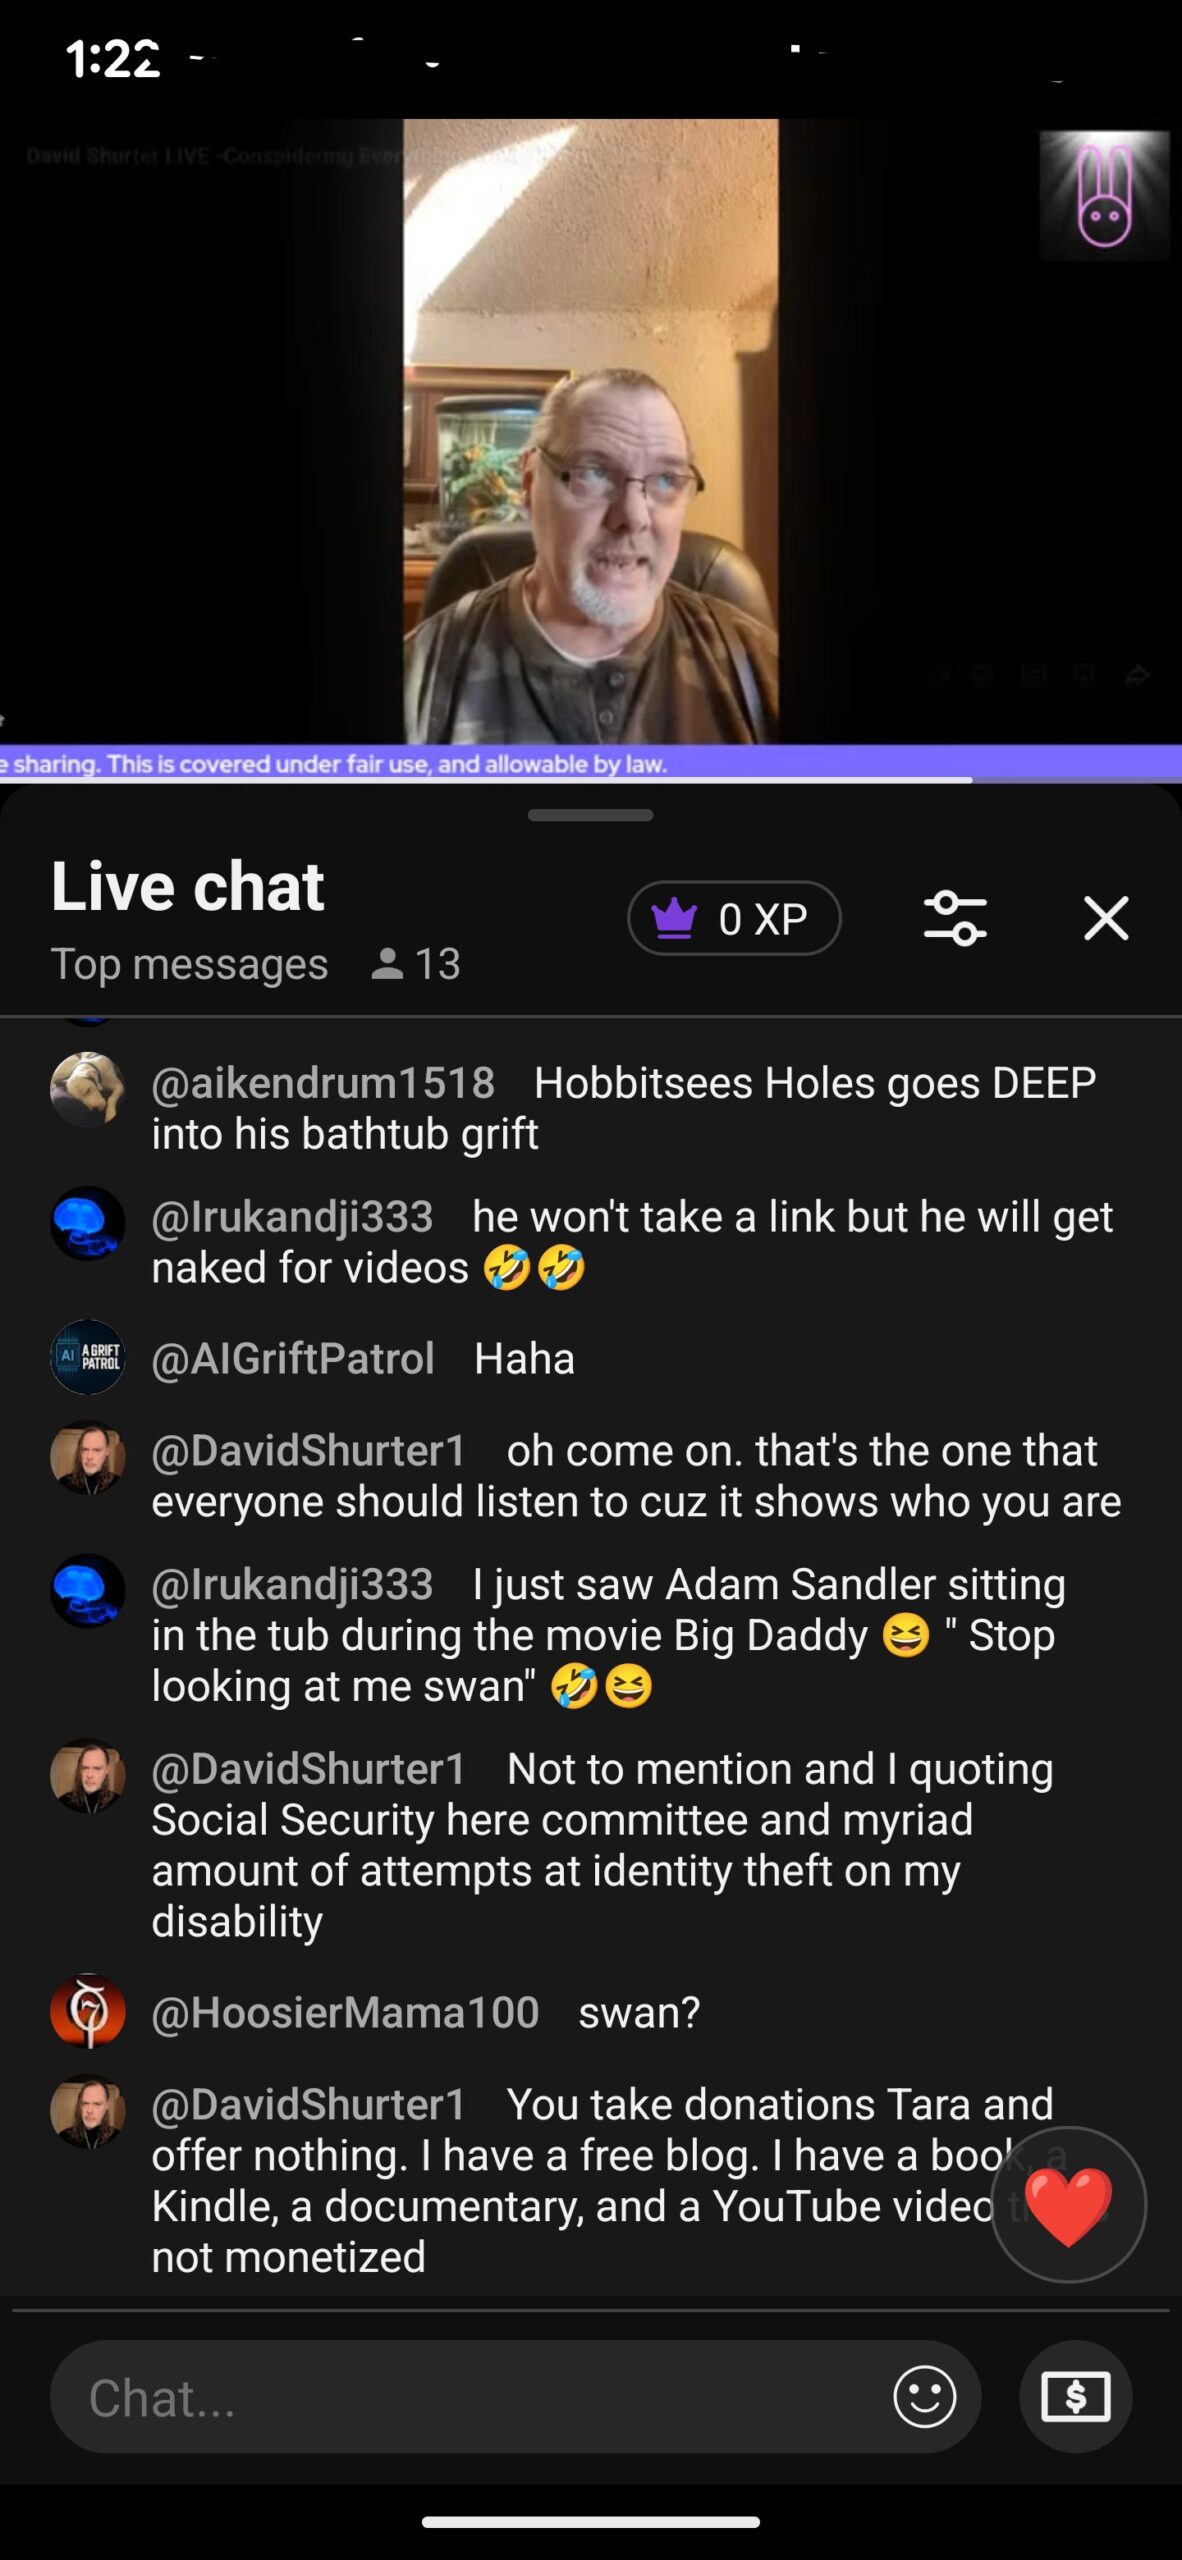Tap the pink bunny channel logo watermark
Viewport: 1182px width, 2560px height.
point(1104,196)
